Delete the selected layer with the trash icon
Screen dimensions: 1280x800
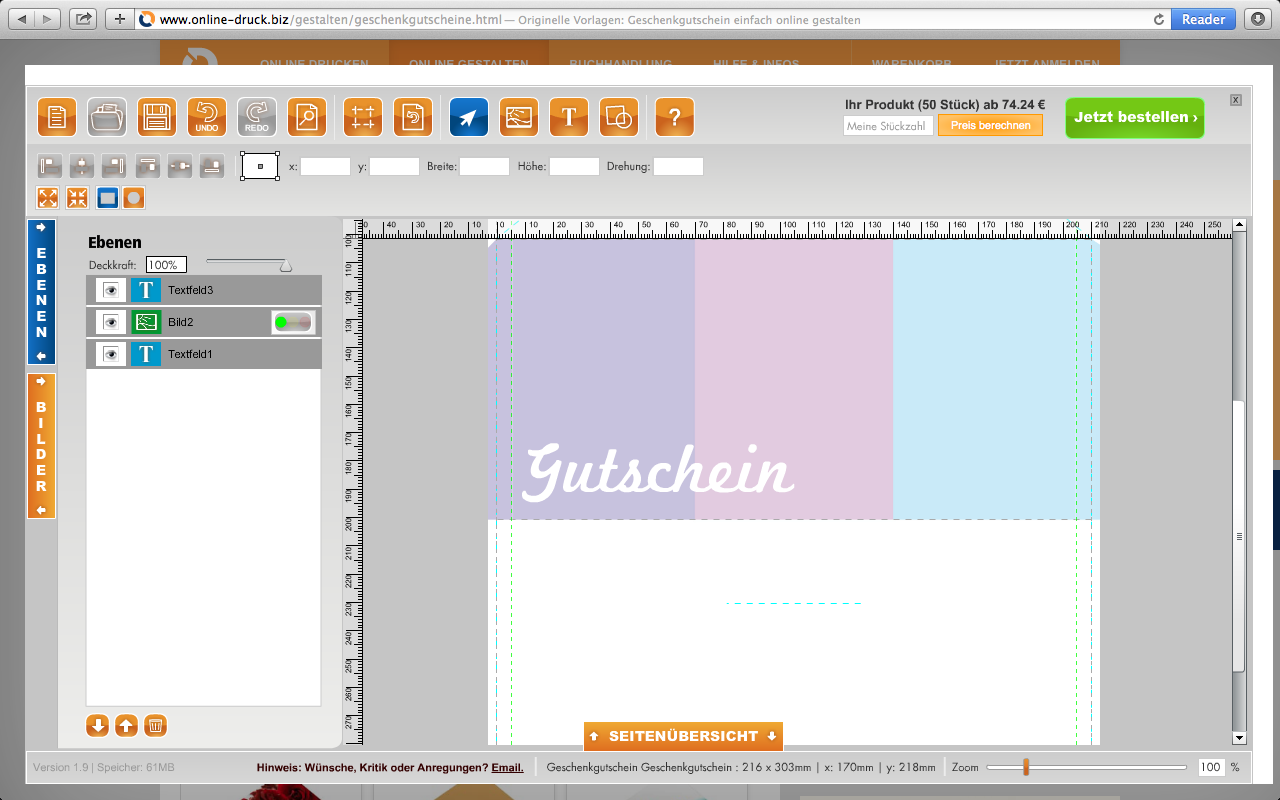(155, 726)
